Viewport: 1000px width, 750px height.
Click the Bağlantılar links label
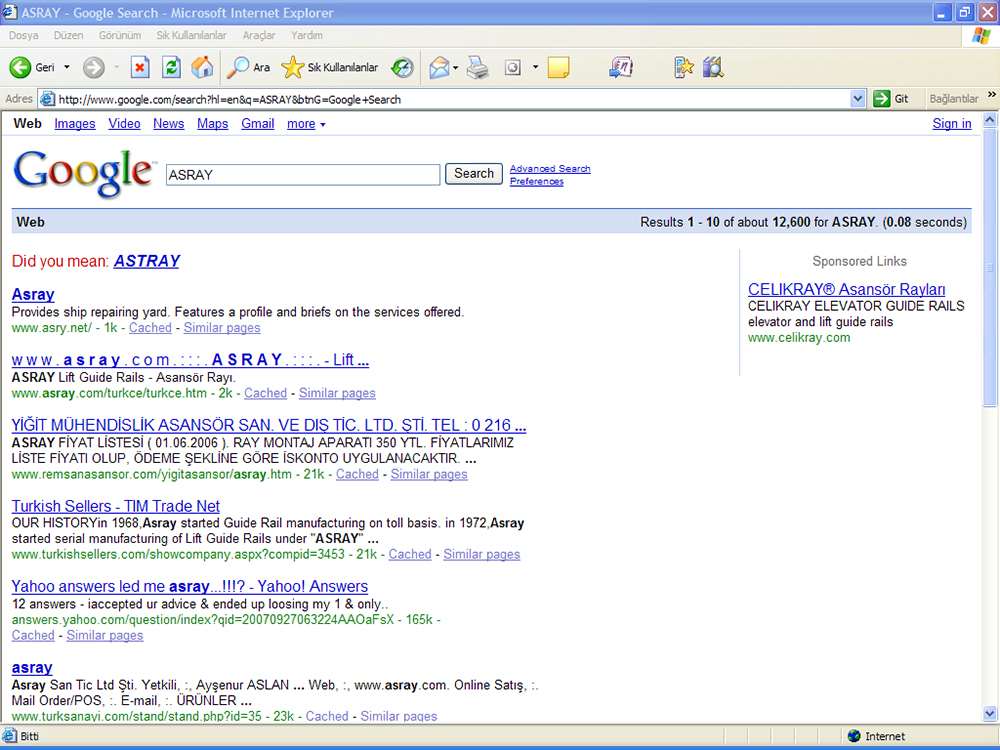(x=953, y=99)
